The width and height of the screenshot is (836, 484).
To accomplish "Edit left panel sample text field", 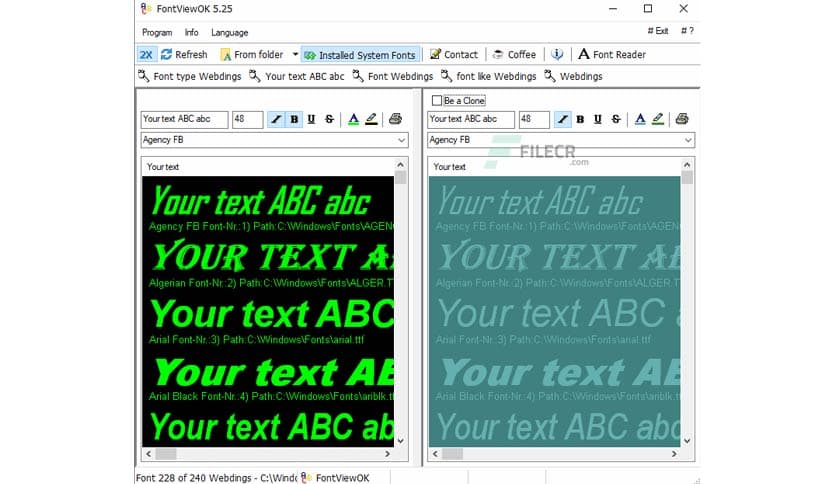I will 184,119.
